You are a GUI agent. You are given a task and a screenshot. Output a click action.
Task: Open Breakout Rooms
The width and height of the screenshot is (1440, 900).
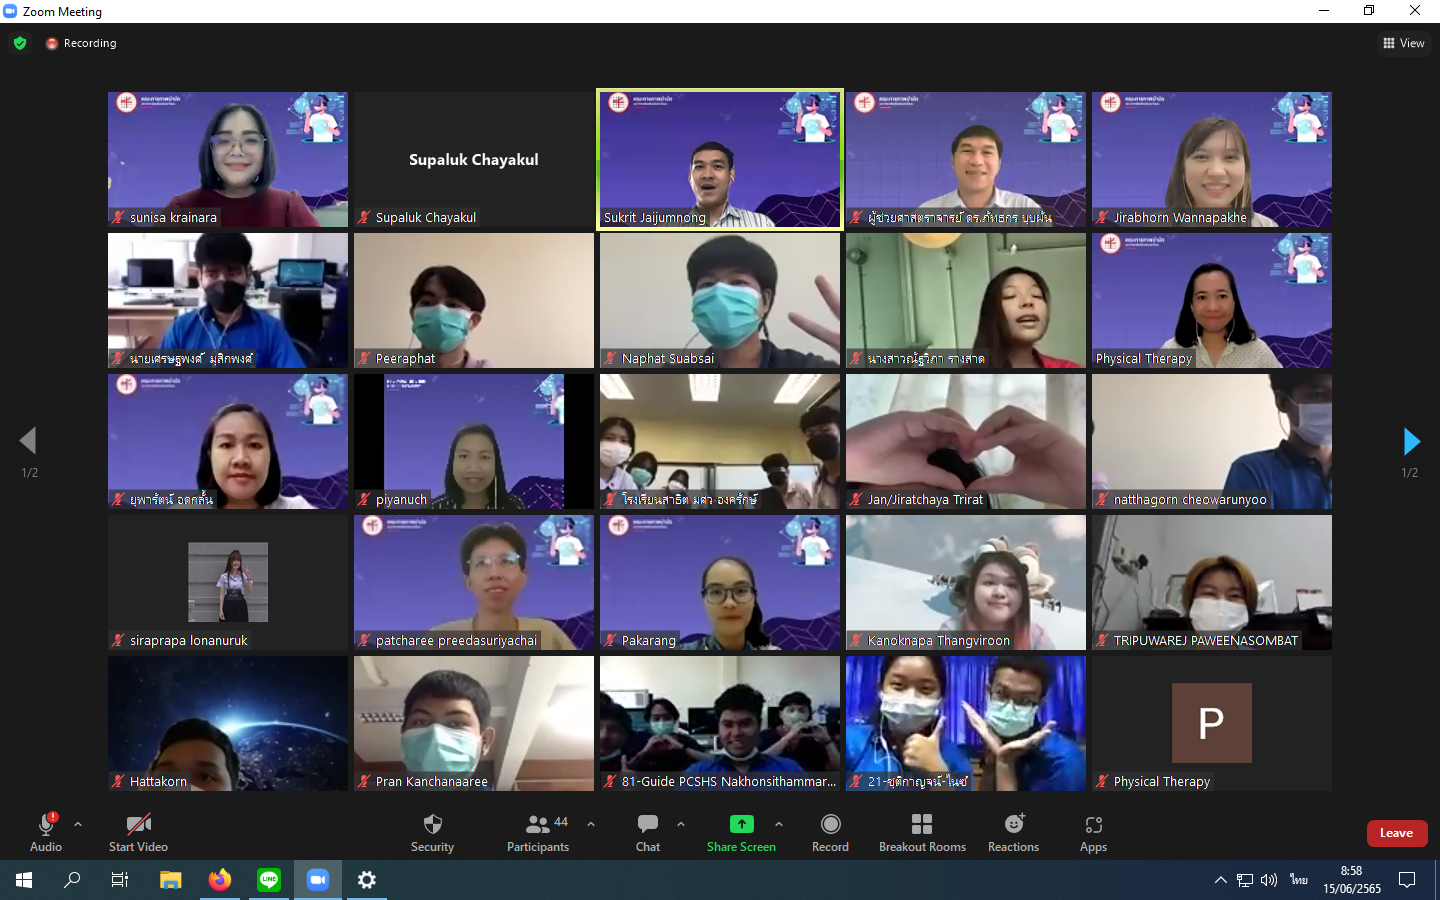[922, 832]
